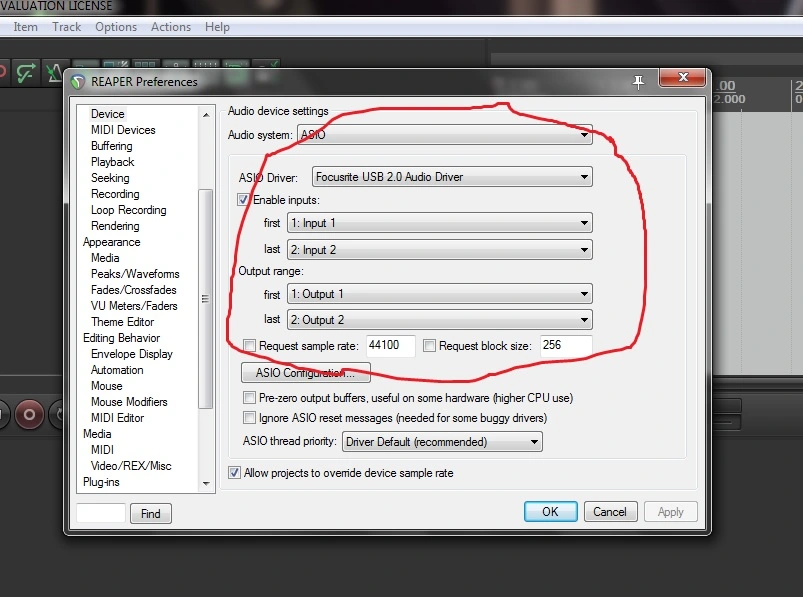
Task: Click the down arrow of the preferences list scrollbar
Action: click(x=206, y=483)
